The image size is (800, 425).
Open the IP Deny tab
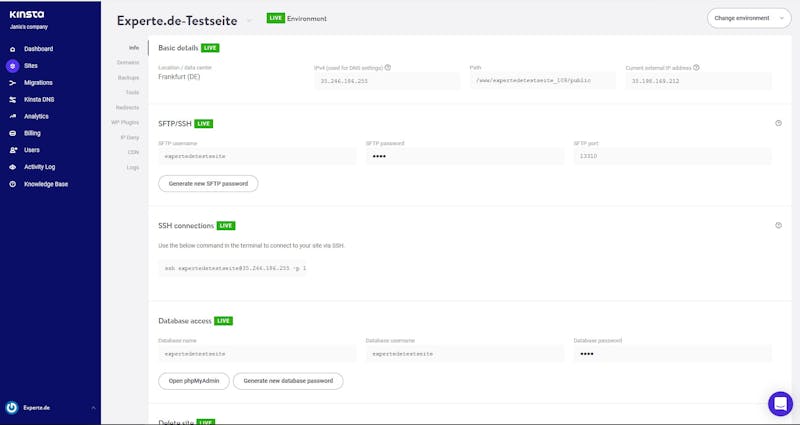pos(130,137)
